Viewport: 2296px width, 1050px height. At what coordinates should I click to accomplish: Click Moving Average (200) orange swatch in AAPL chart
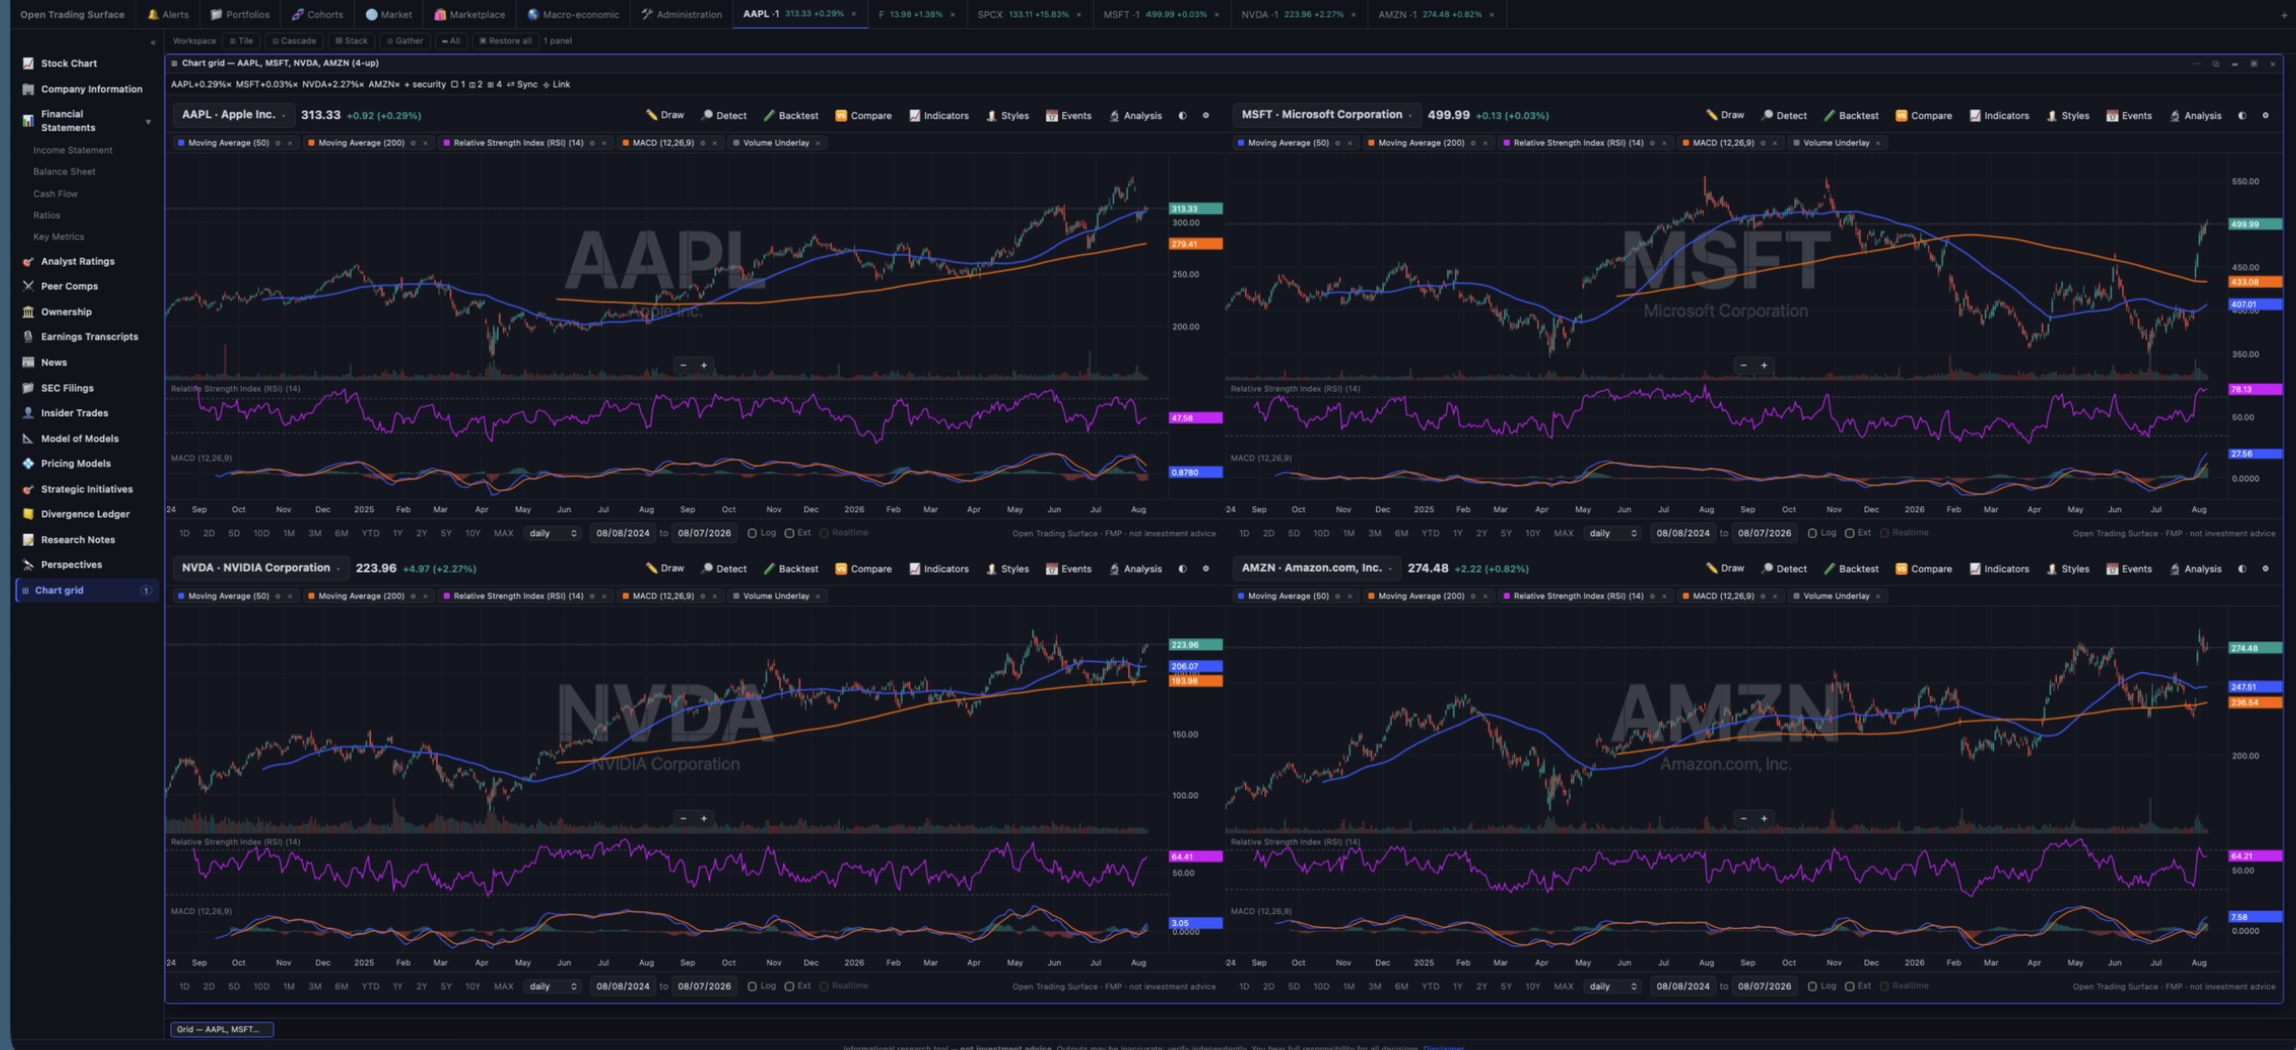tap(311, 143)
